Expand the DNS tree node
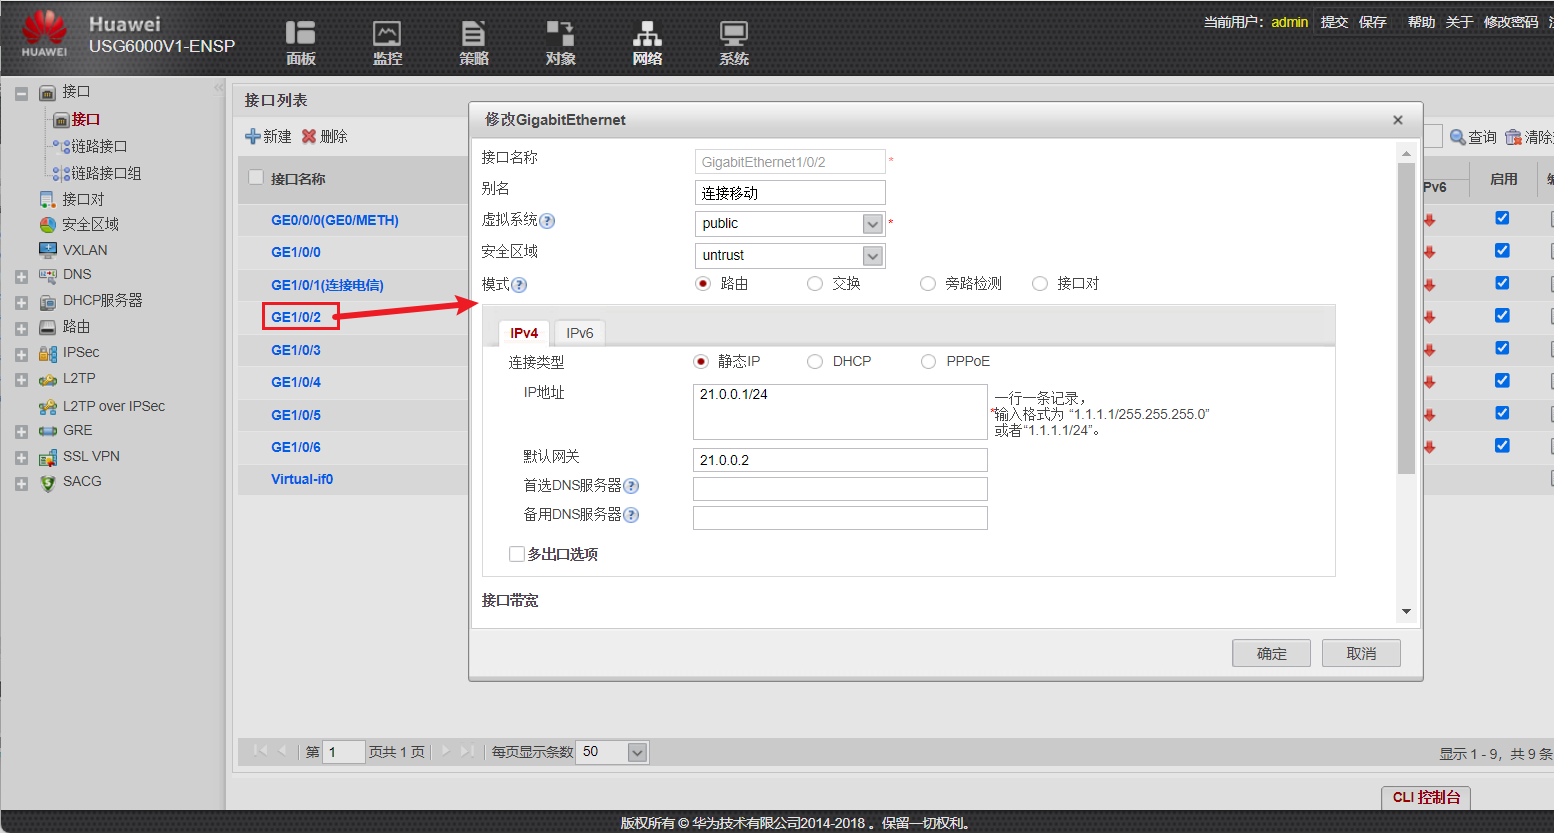The width and height of the screenshot is (1554, 833). (21, 277)
